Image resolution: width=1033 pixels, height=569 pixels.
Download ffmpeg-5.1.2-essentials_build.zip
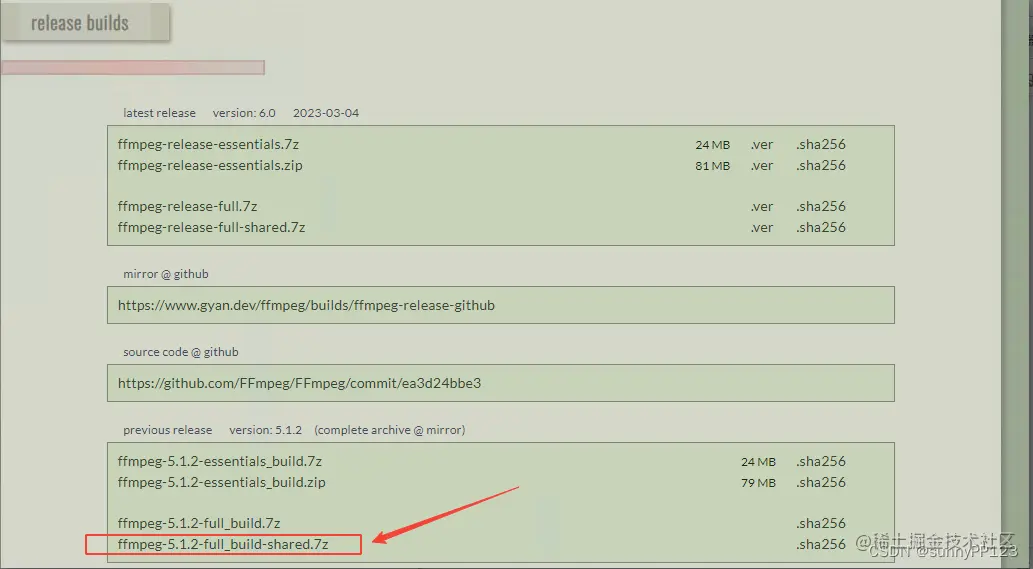221,483
